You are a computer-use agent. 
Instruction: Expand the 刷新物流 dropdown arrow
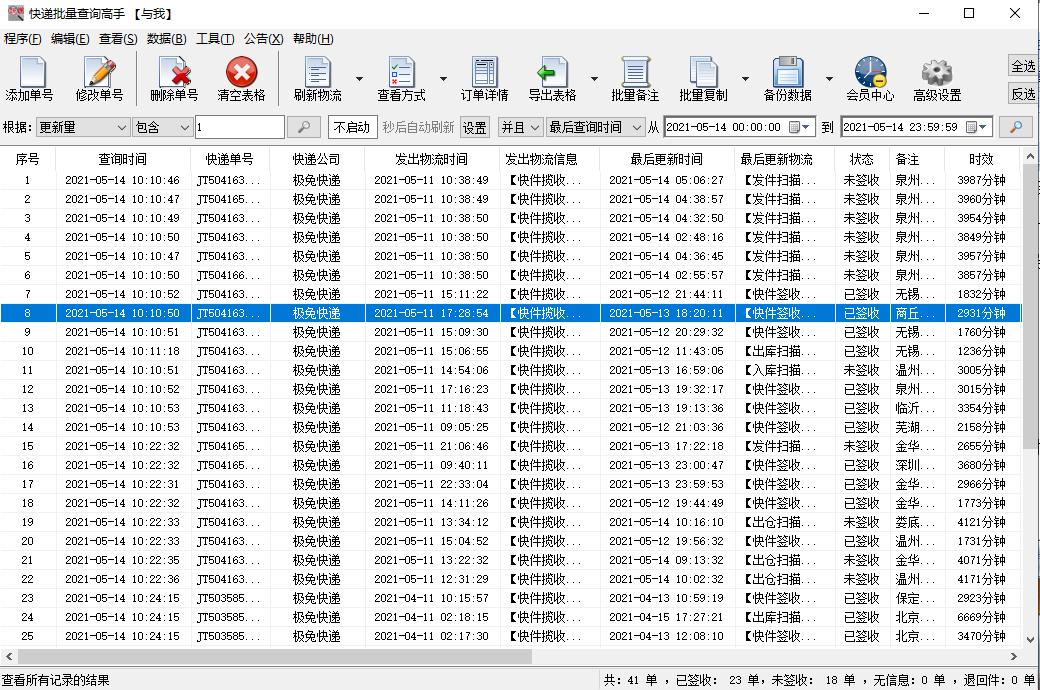click(x=359, y=79)
